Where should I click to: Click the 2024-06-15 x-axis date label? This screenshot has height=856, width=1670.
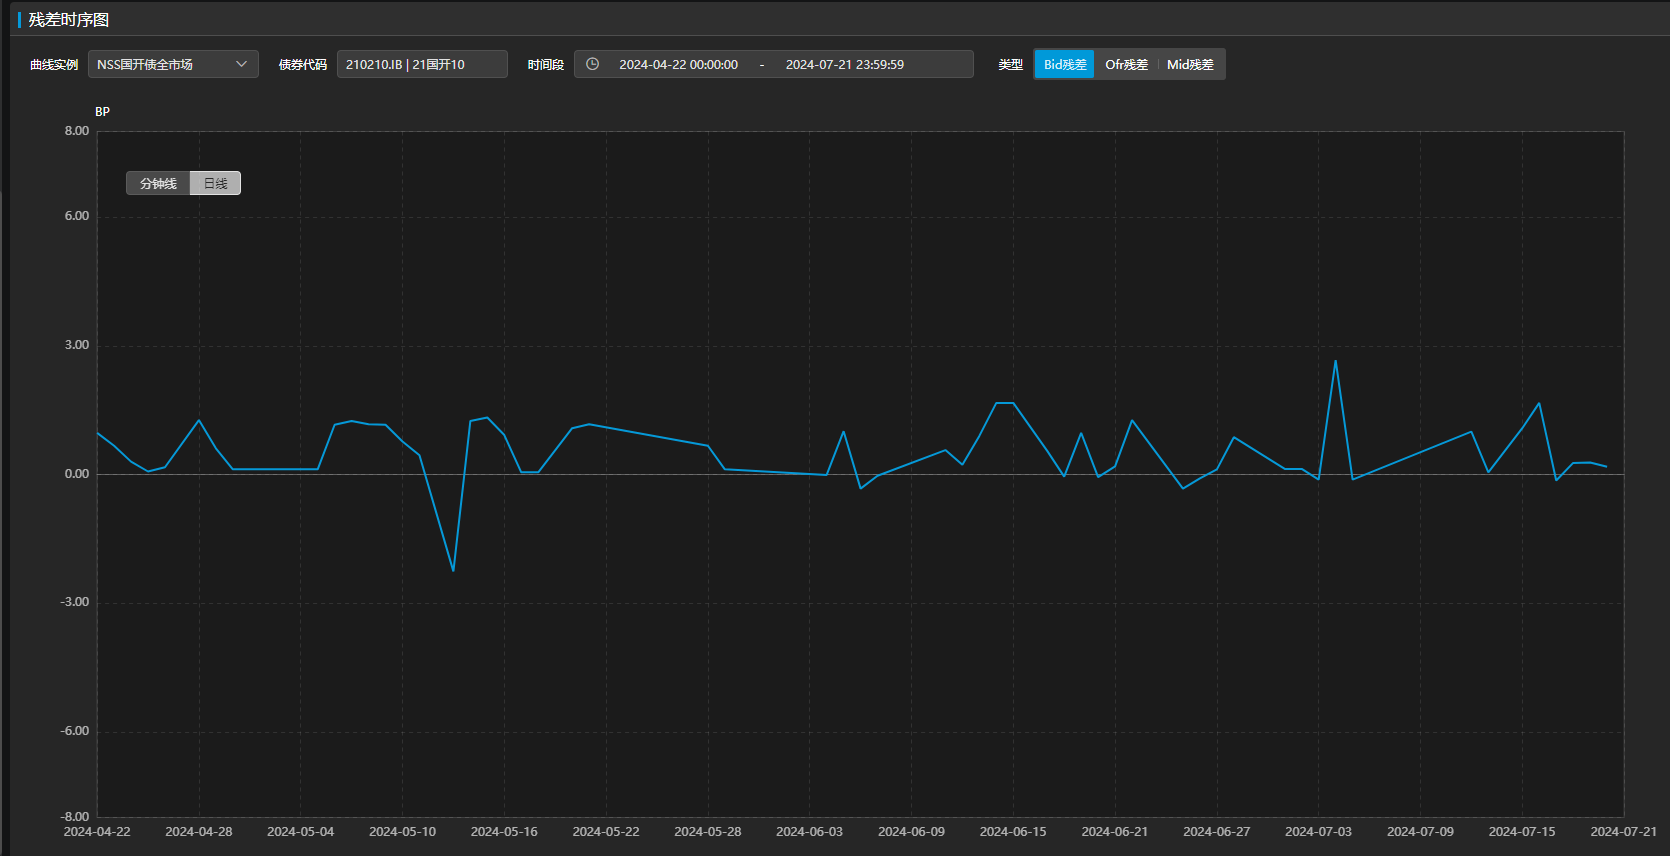pyautogui.click(x=1012, y=831)
